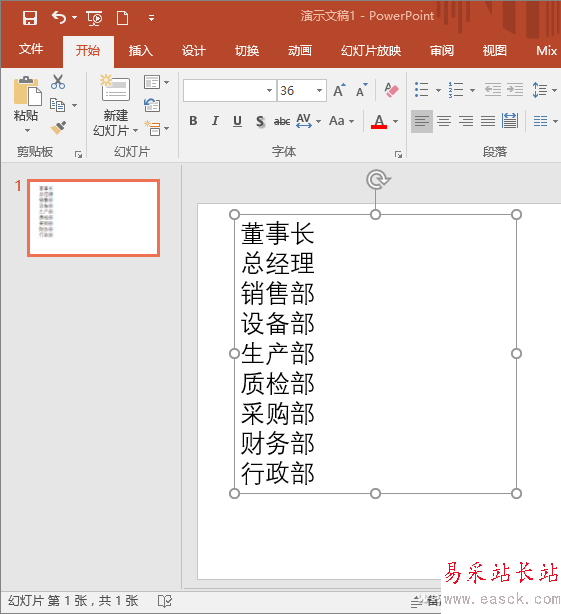Open the slide section dropdown
561x614 pixels.
pyautogui.click(x=156, y=128)
